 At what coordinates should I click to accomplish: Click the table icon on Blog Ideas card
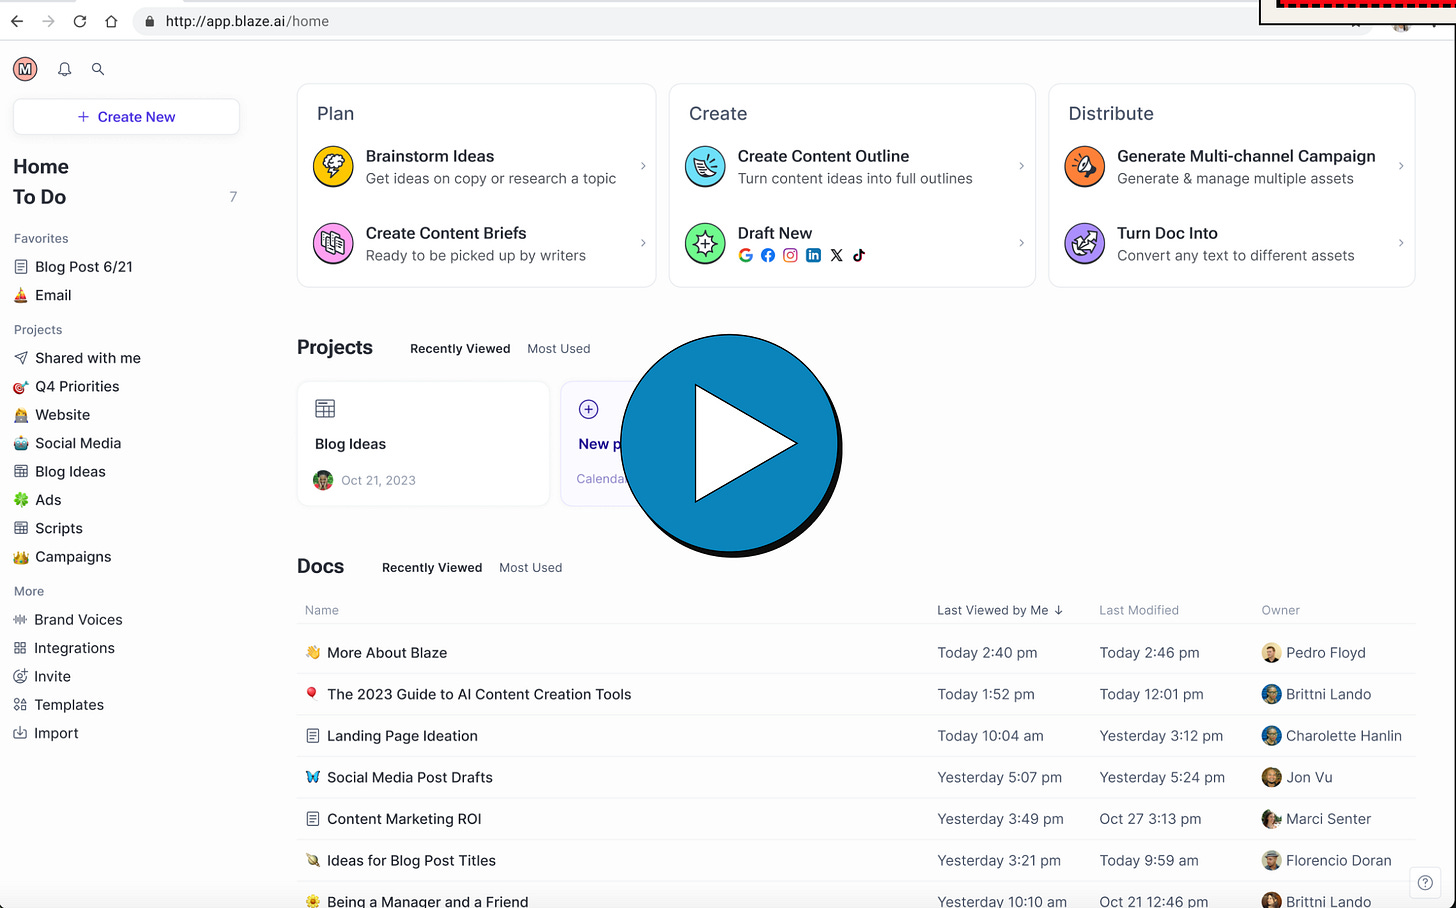tap(325, 408)
